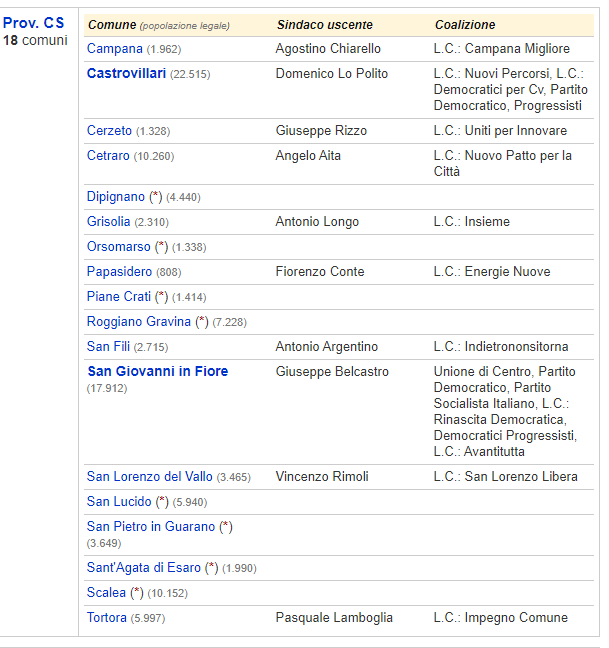Click San Giovanni in Fiore's coalition text
Screen dimensions: 609x648
coord(505,412)
